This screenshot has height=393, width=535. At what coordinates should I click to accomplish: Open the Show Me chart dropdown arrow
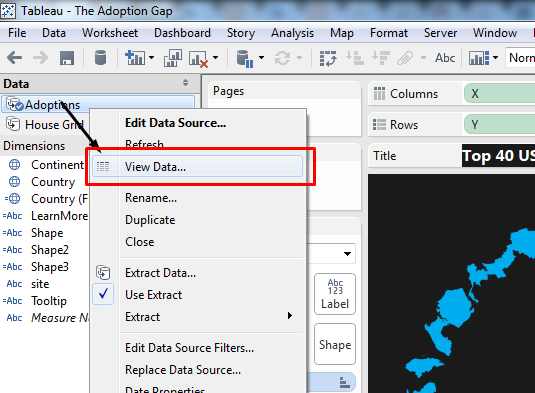coord(495,58)
